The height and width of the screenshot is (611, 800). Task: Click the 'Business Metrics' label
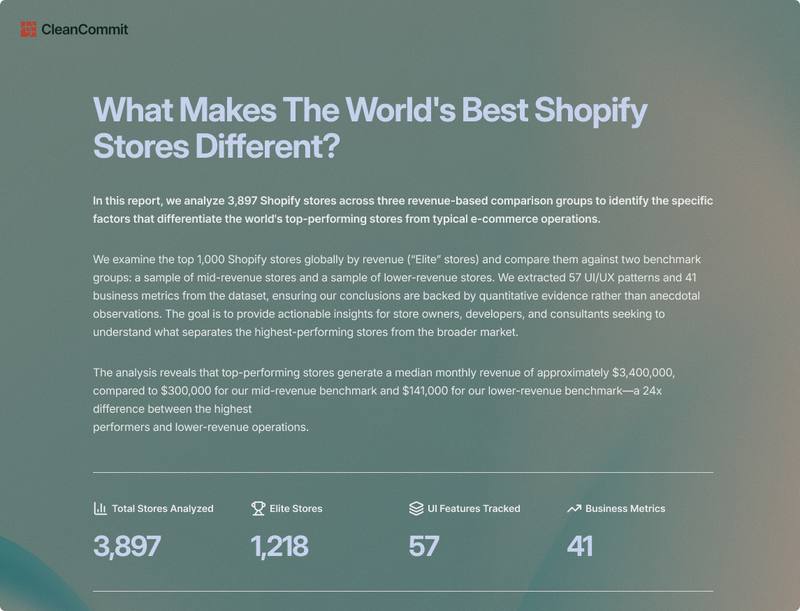(625, 508)
